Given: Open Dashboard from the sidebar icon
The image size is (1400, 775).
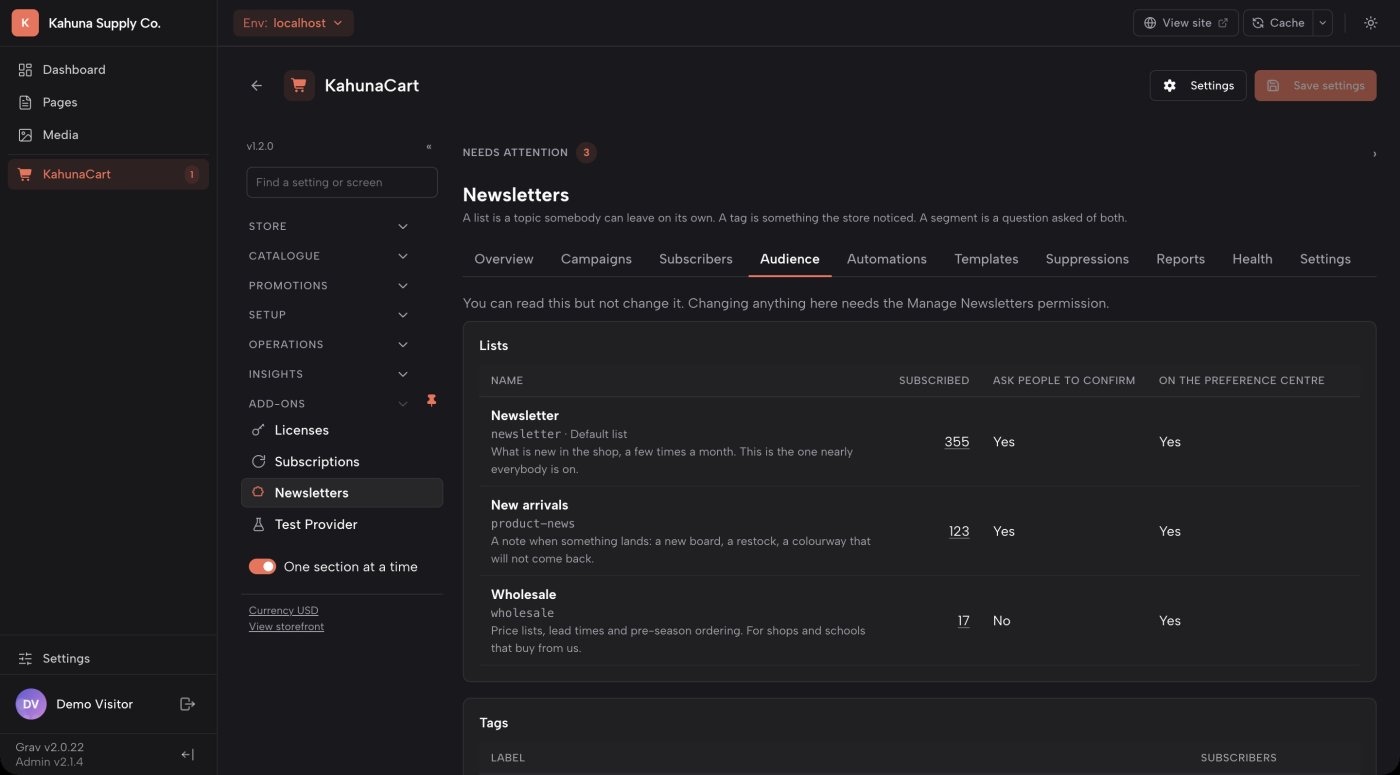Looking at the screenshot, I should click(25, 70).
